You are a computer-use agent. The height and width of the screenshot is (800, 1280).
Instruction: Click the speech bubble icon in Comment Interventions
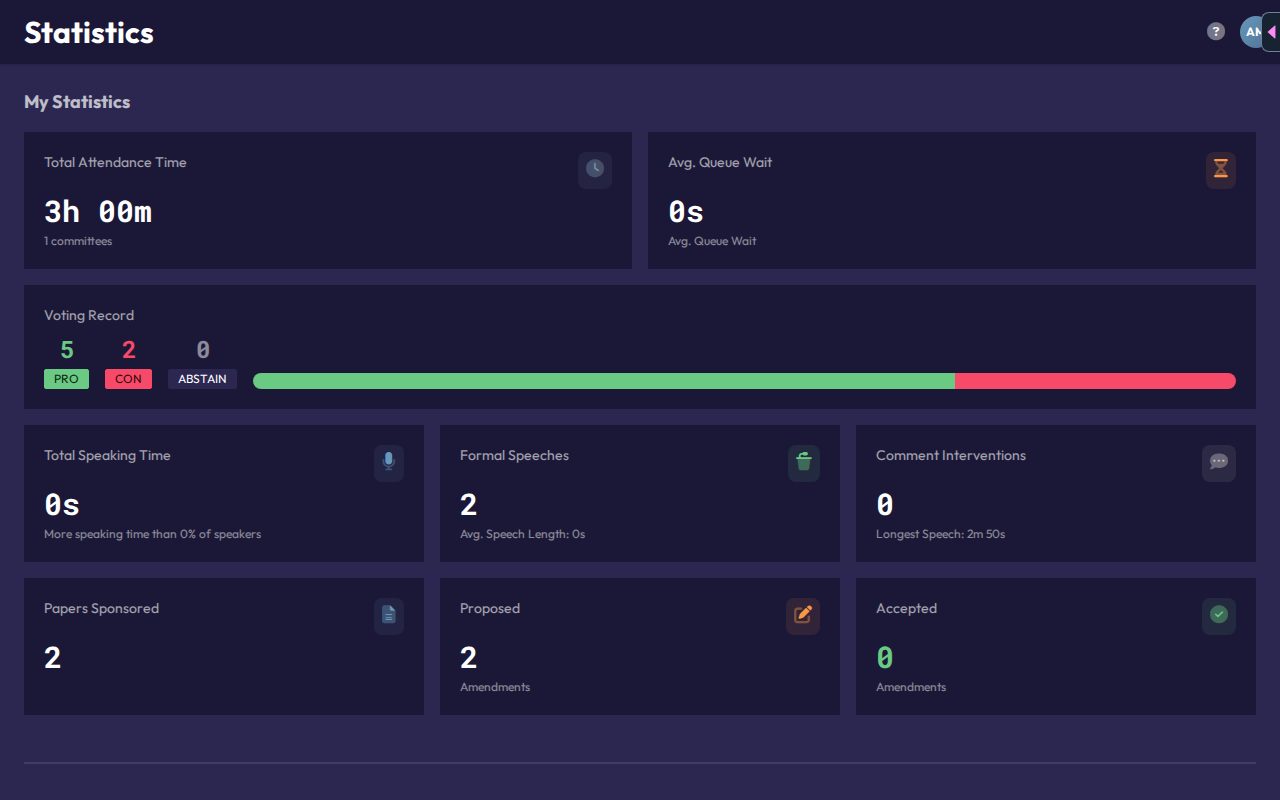(1219, 463)
